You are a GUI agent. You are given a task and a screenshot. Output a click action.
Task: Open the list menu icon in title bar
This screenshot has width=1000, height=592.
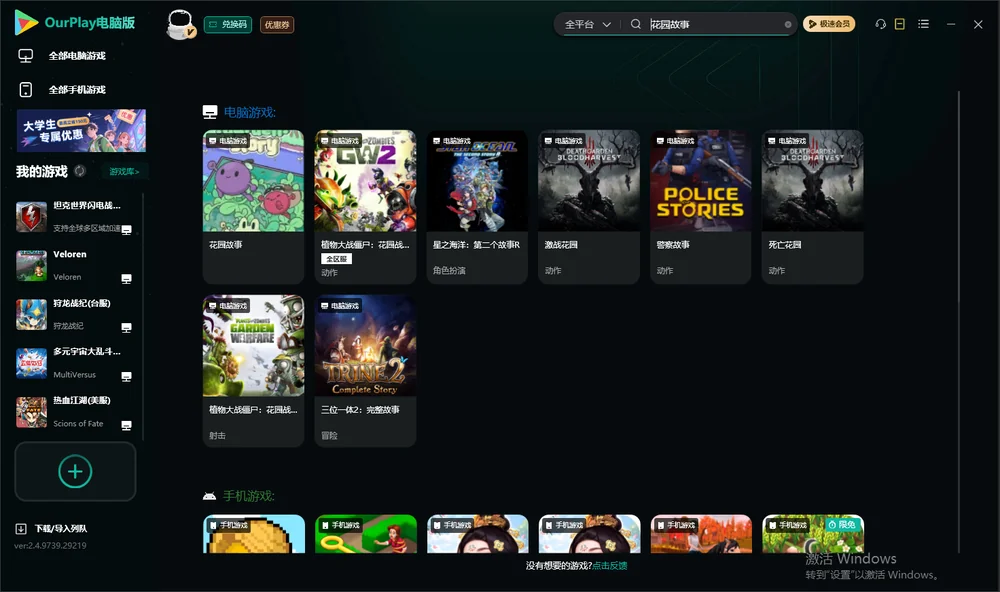923,24
